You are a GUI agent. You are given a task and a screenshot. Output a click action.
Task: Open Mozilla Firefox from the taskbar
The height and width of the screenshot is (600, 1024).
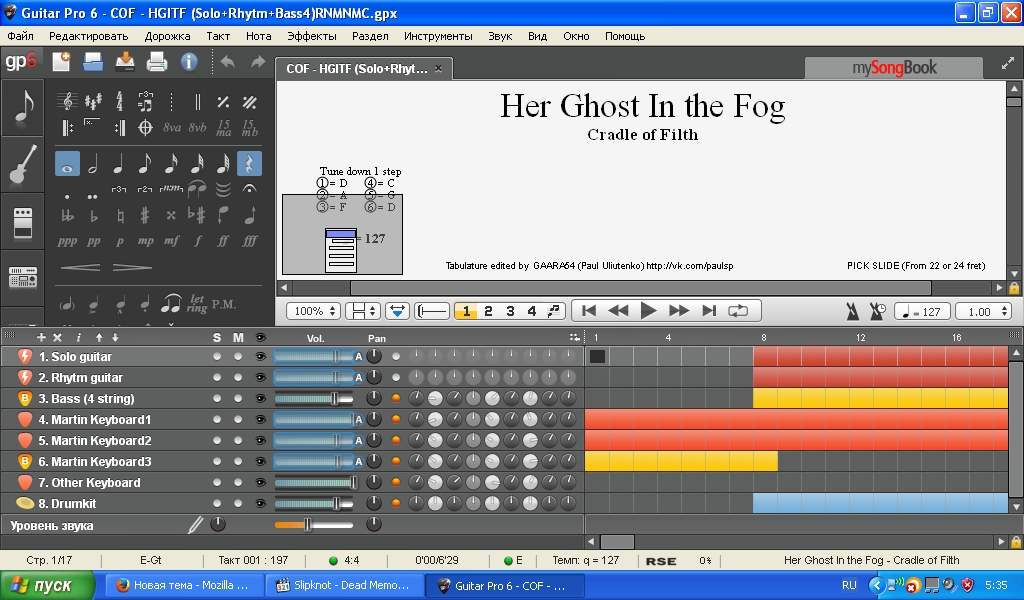click(x=182, y=585)
